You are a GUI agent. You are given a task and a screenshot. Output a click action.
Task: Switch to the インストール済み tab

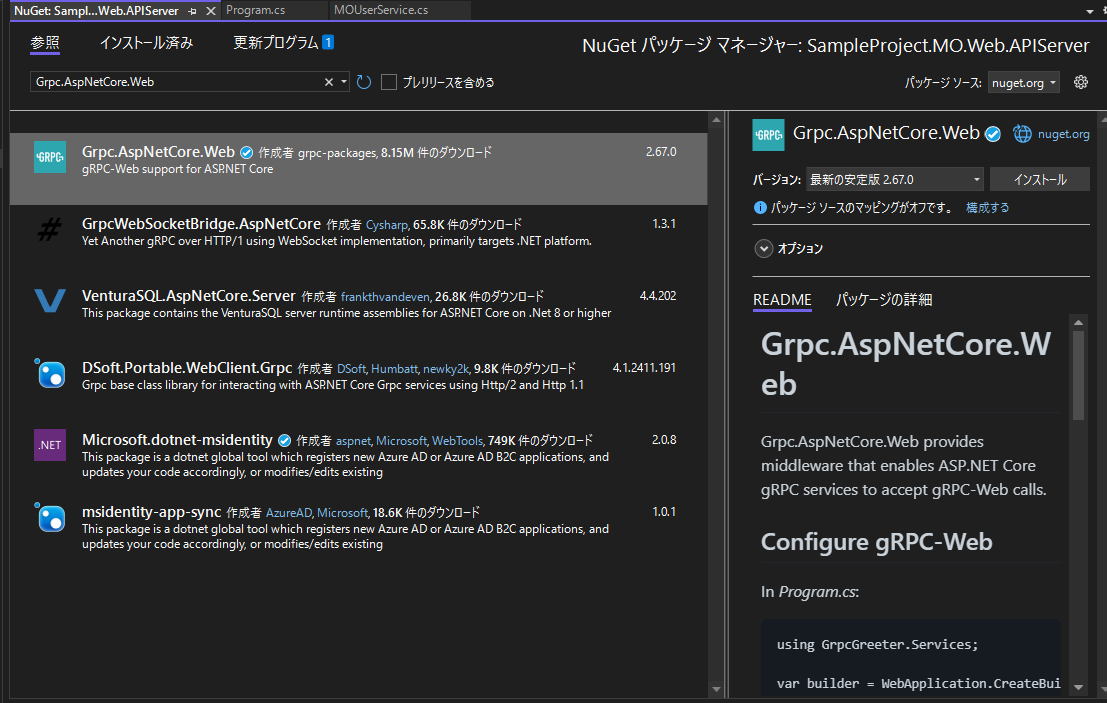(x=146, y=42)
